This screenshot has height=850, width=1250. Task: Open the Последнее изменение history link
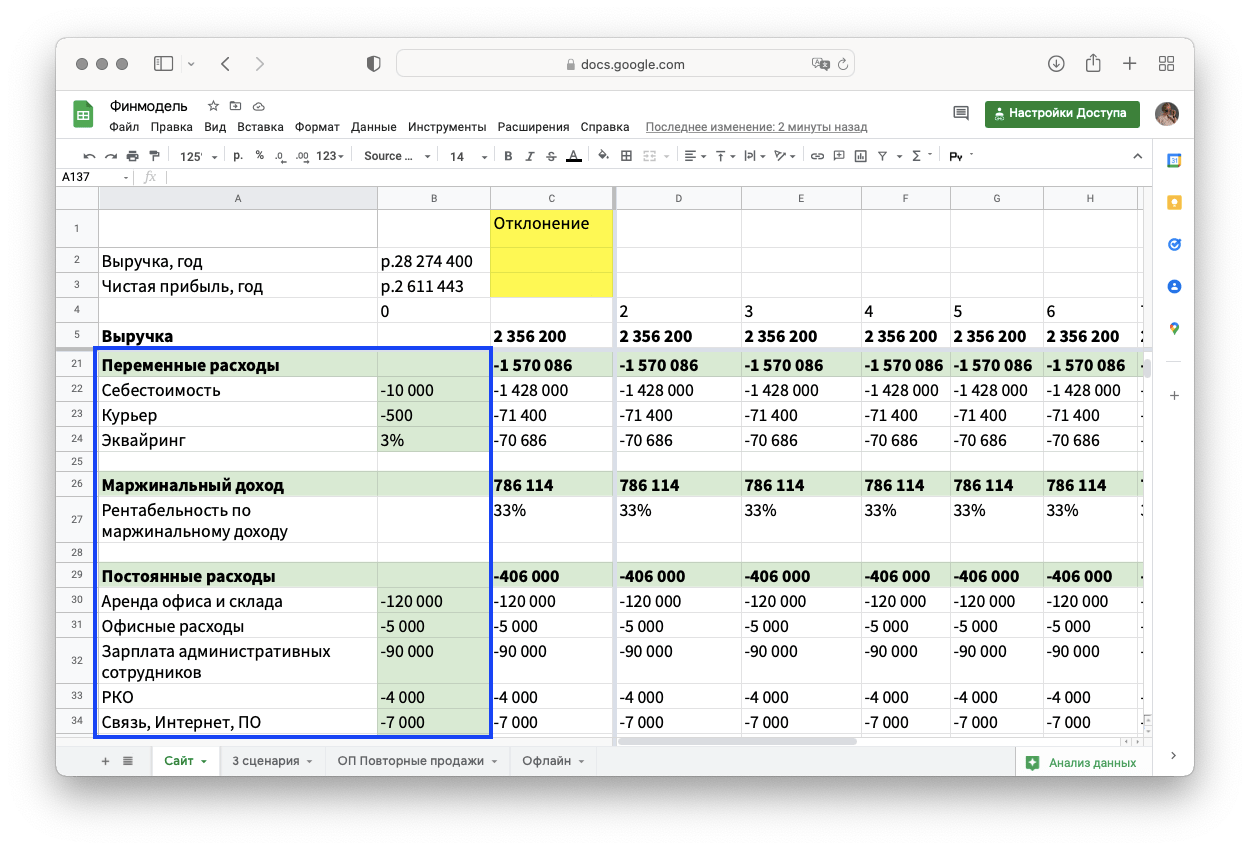coord(756,127)
